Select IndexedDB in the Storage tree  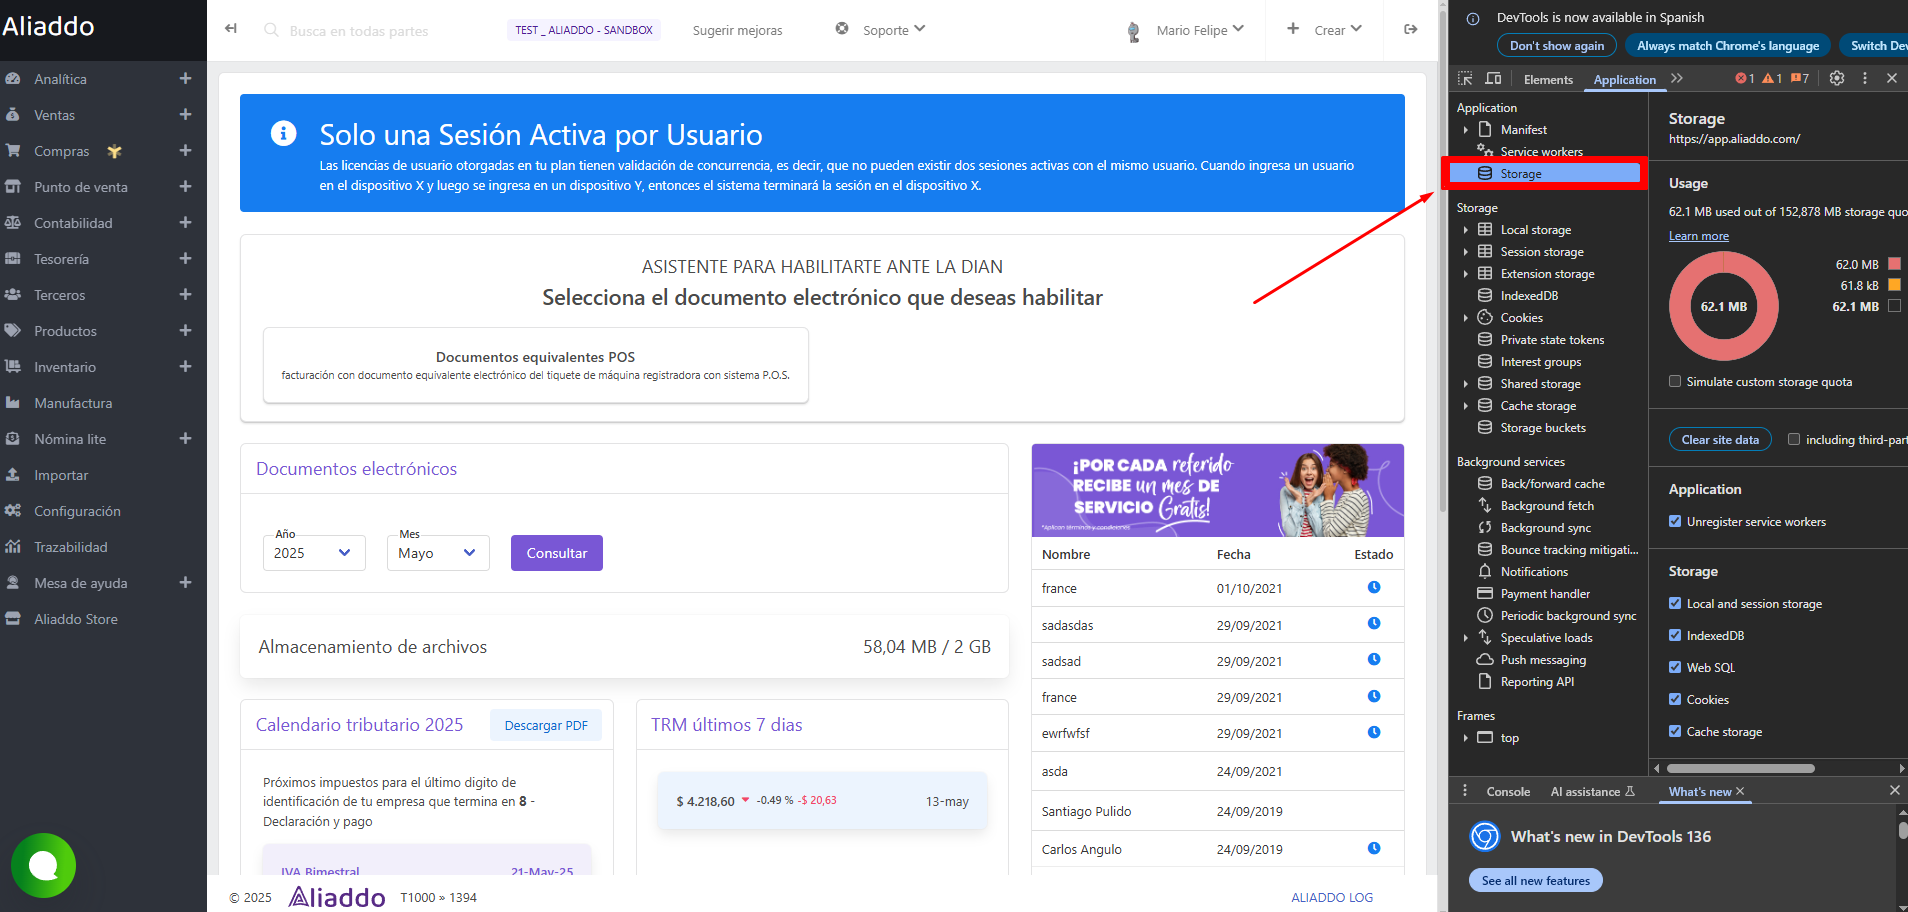click(x=1529, y=296)
